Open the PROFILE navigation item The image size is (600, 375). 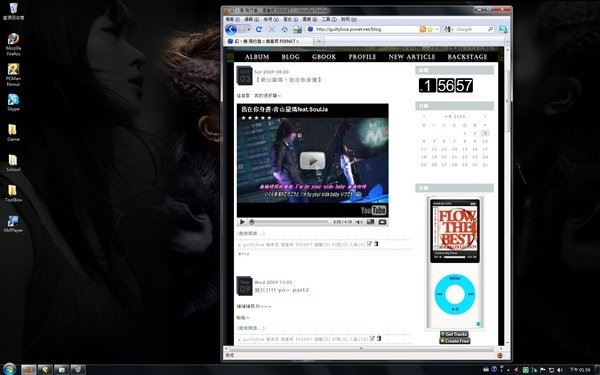362,57
